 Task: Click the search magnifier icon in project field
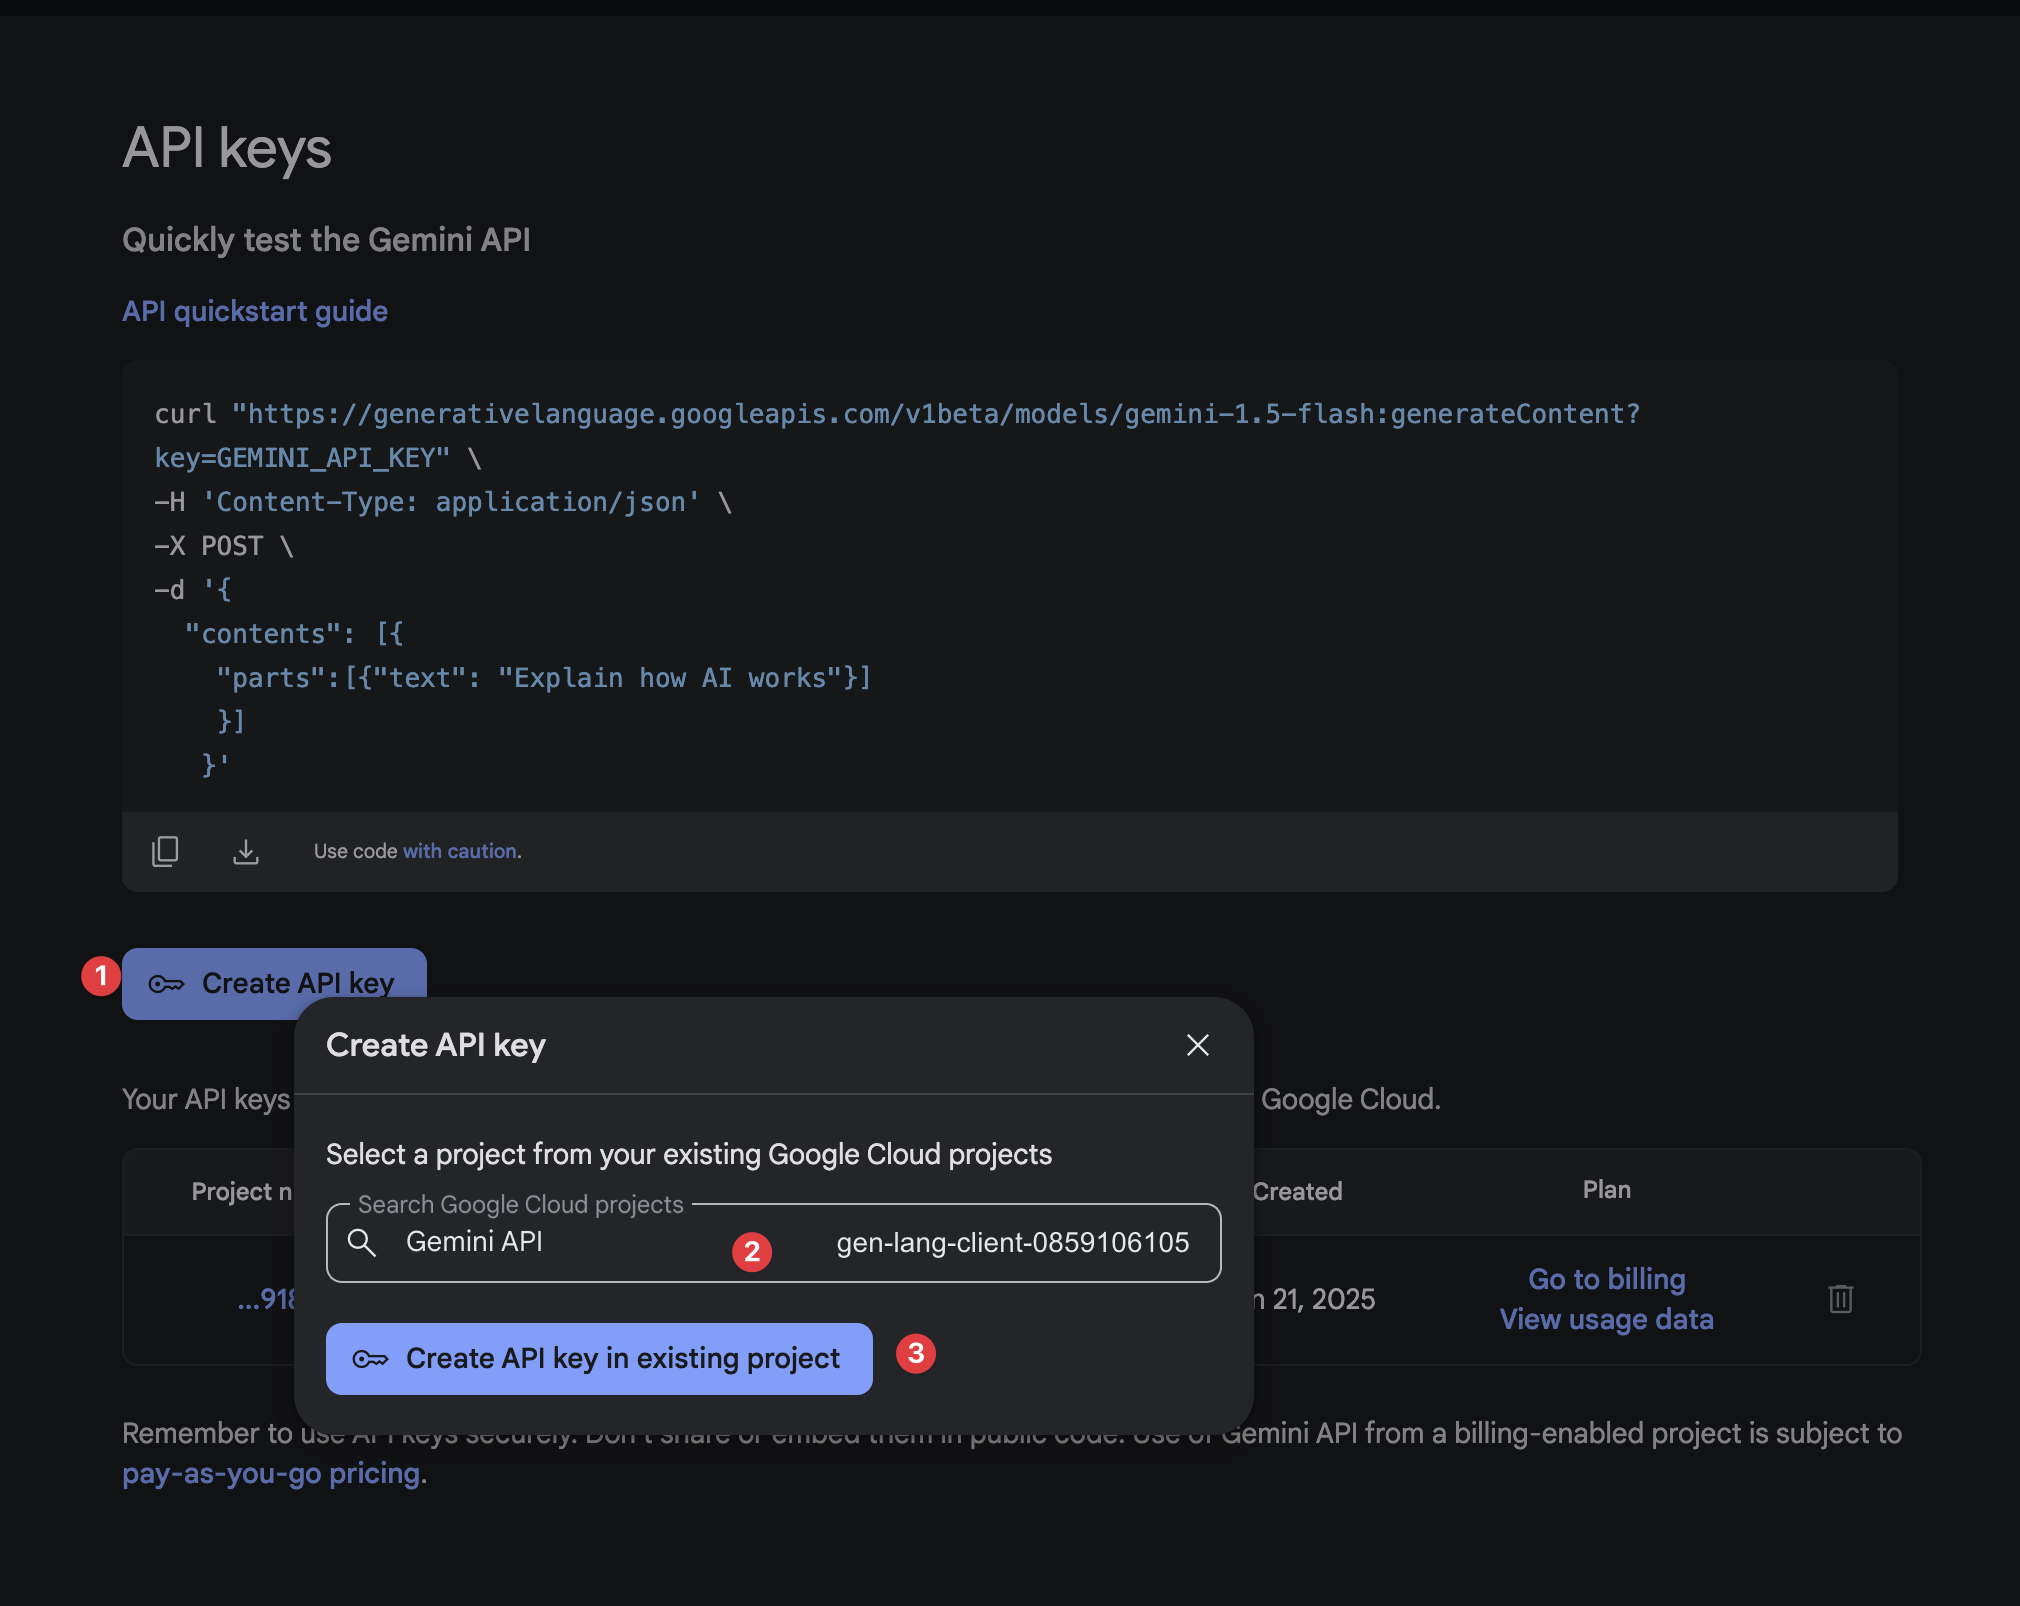pos(361,1242)
